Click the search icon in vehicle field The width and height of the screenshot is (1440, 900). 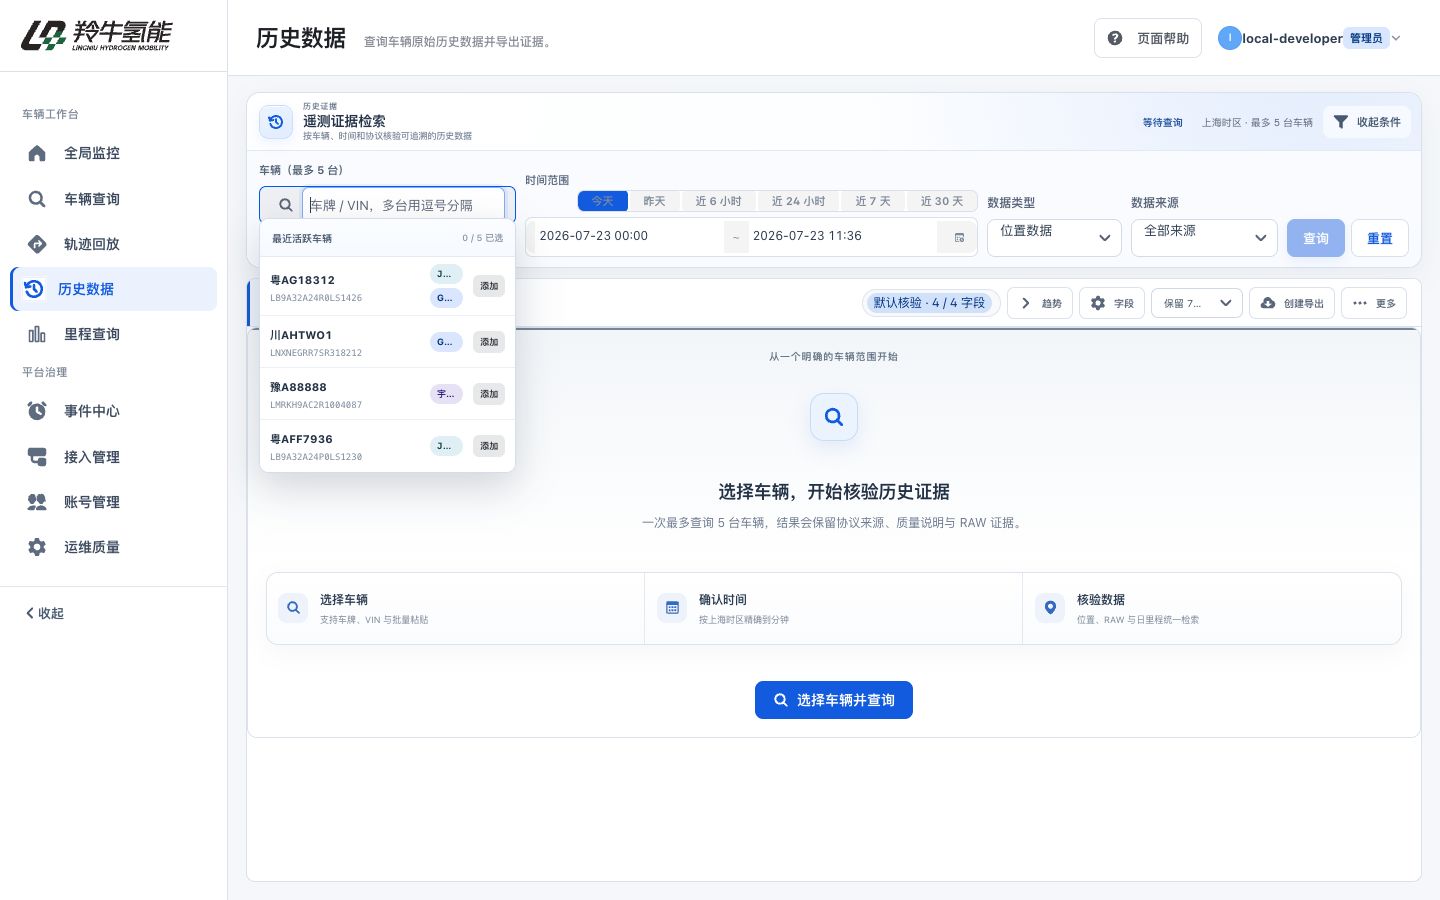tap(285, 205)
